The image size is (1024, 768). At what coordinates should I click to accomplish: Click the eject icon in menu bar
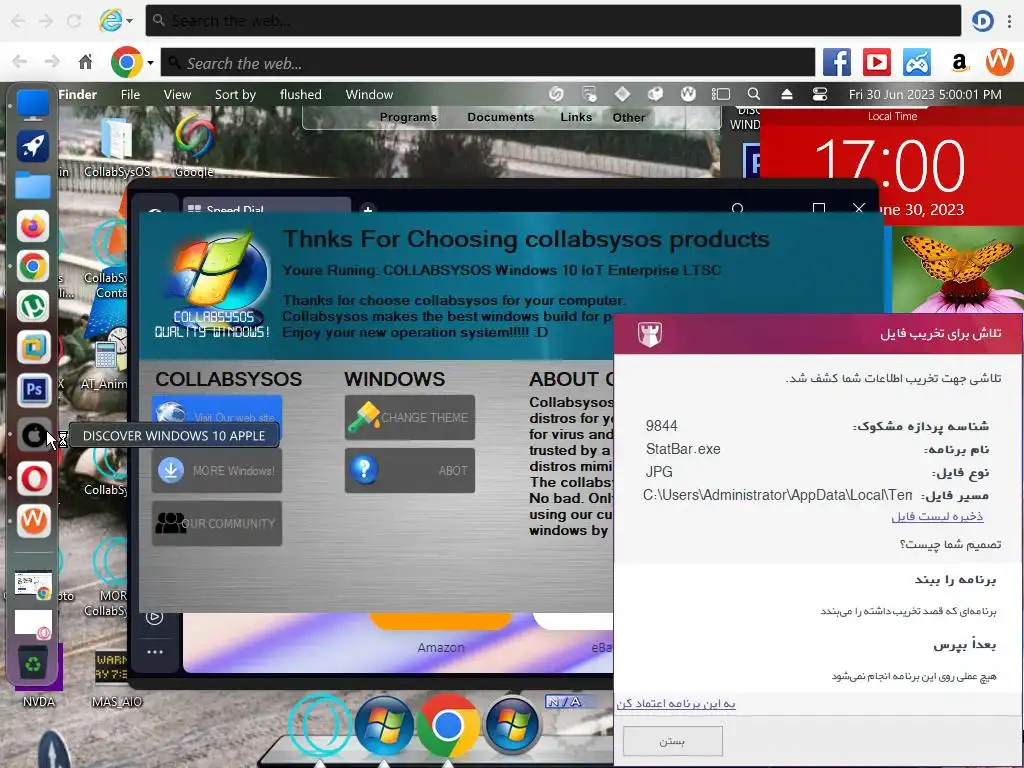pyautogui.click(x=787, y=94)
